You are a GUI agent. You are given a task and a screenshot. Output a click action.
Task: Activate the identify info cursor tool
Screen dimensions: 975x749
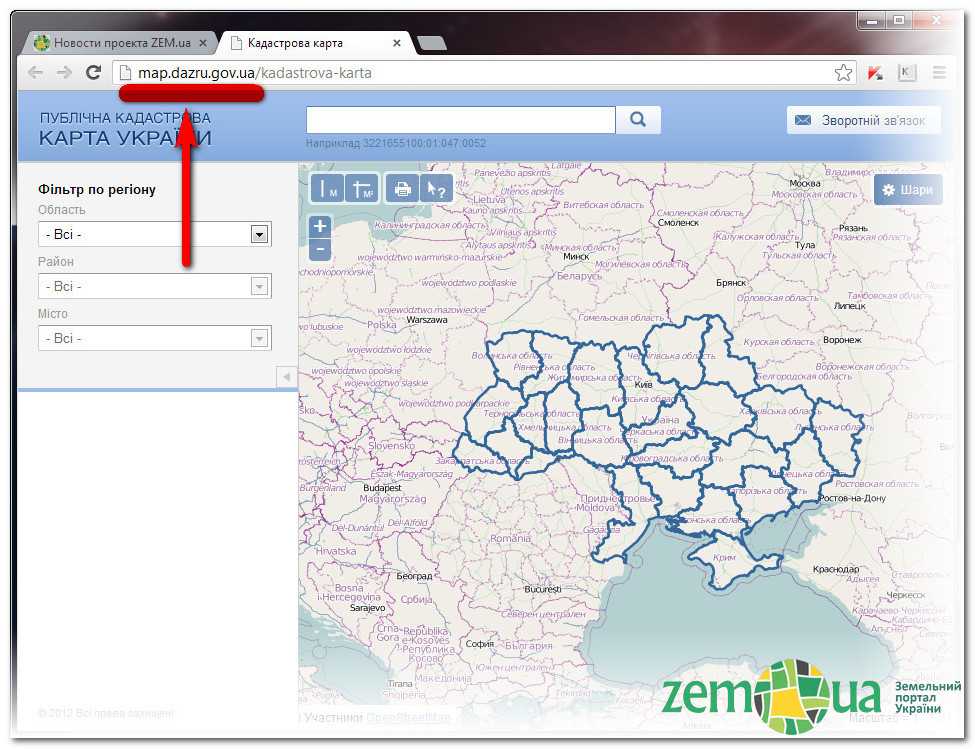click(x=436, y=188)
